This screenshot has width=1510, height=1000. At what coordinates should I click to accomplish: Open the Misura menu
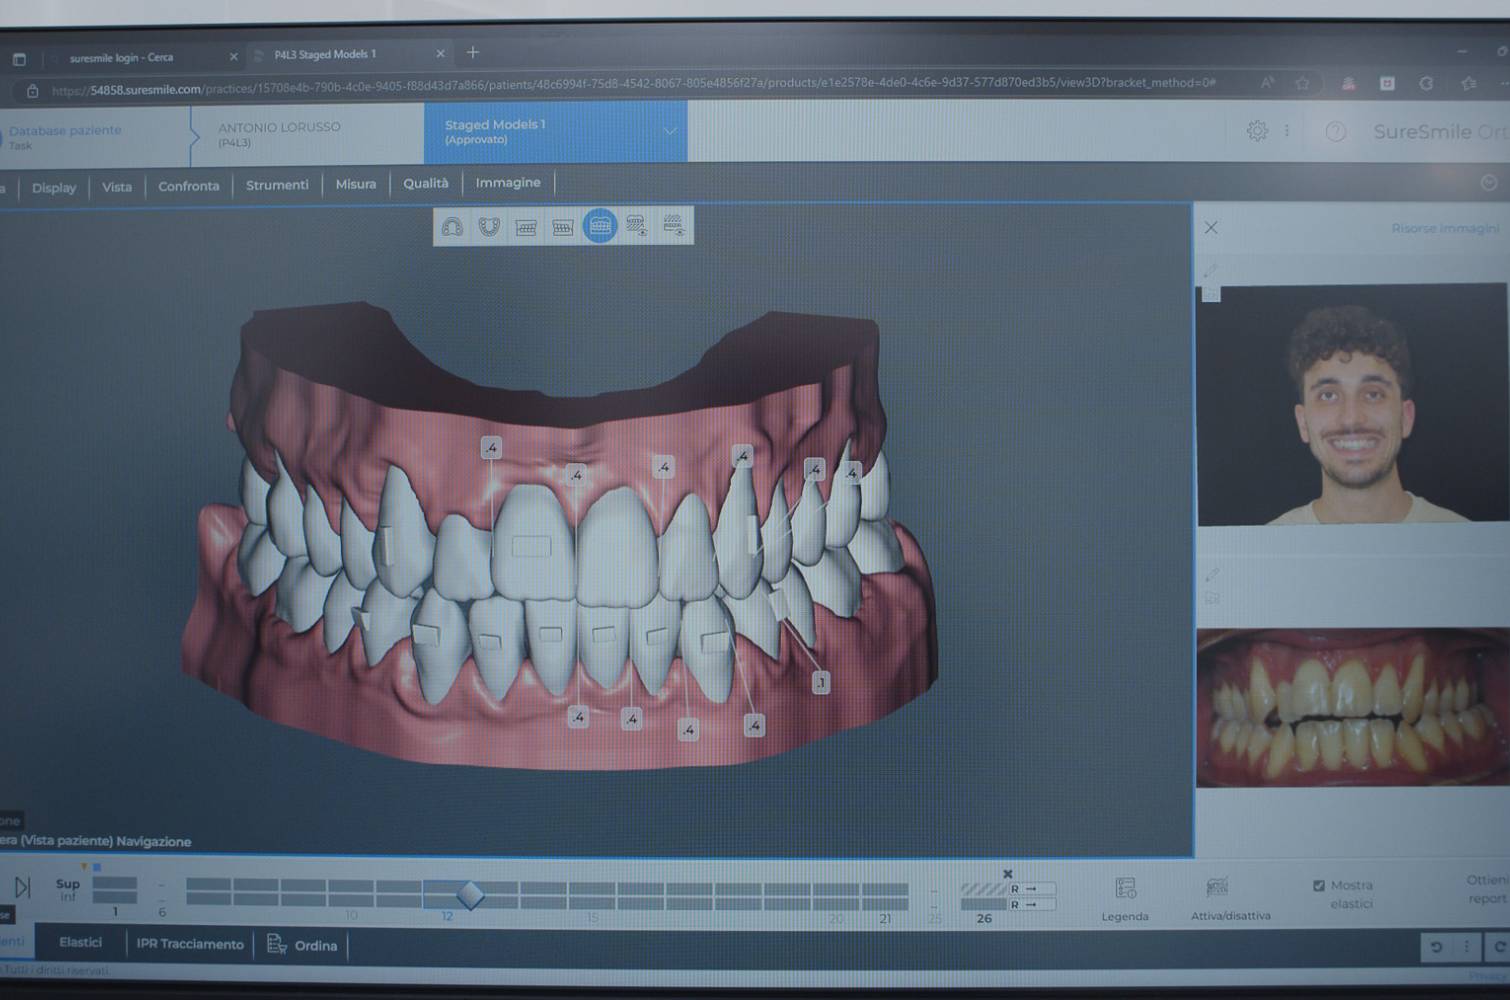[356, 184]
